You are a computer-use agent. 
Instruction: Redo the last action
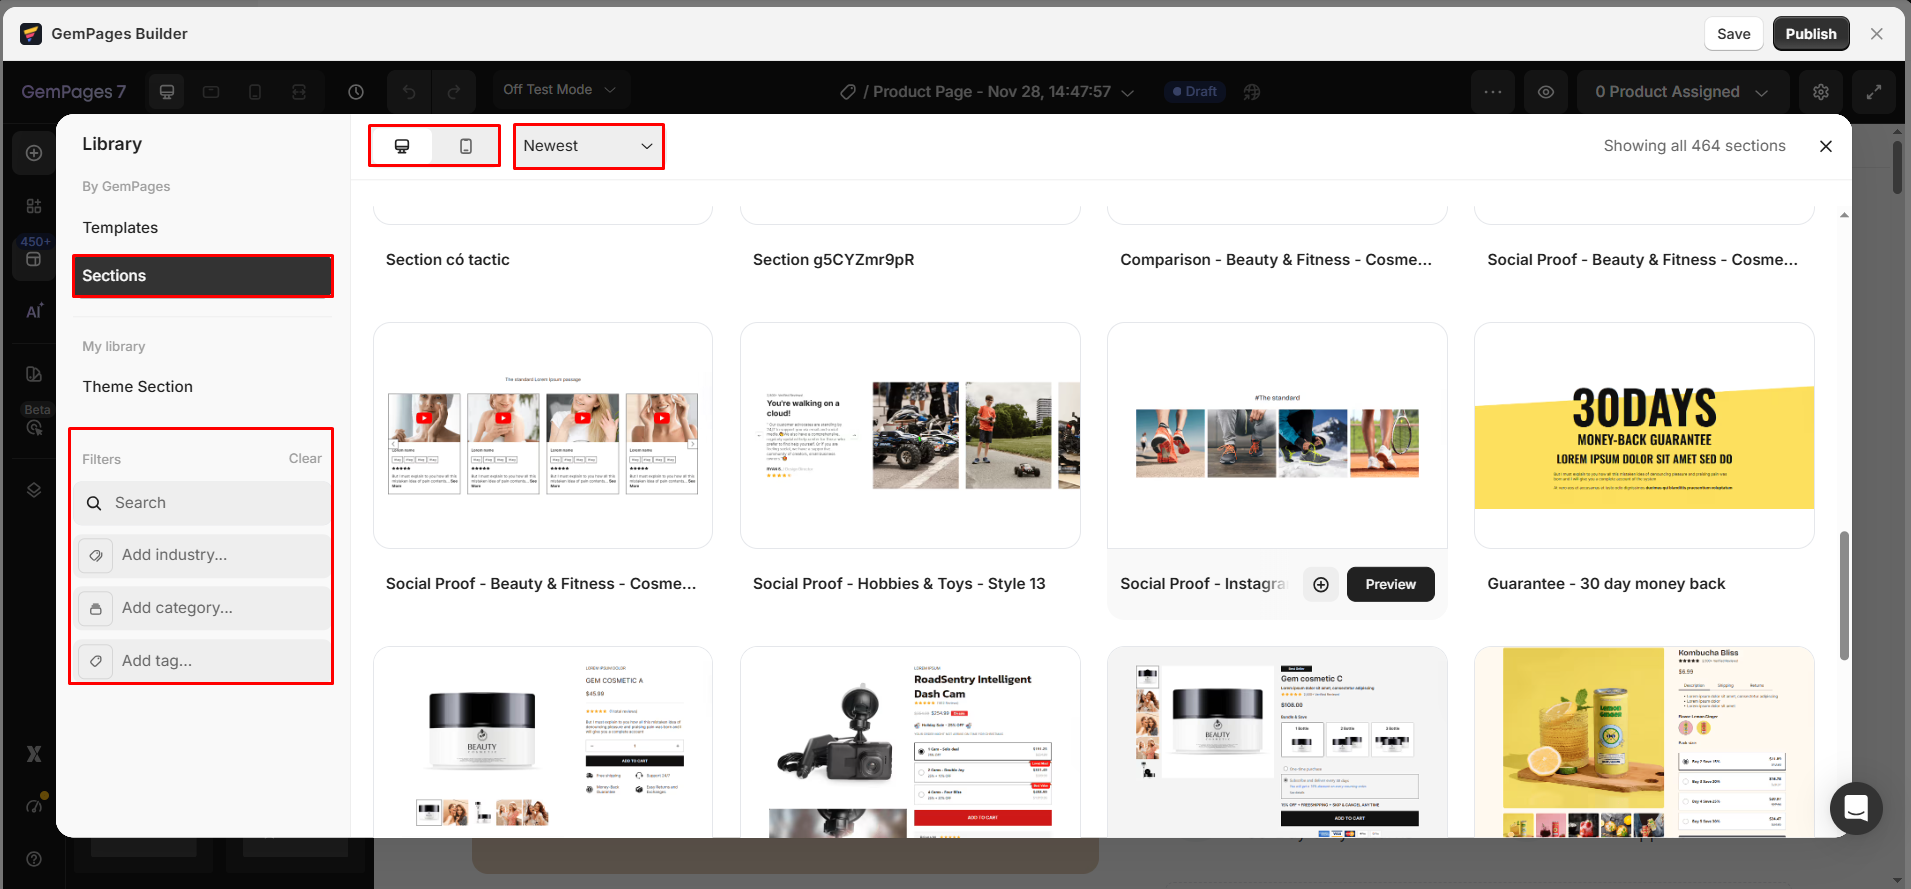[454, 92]
